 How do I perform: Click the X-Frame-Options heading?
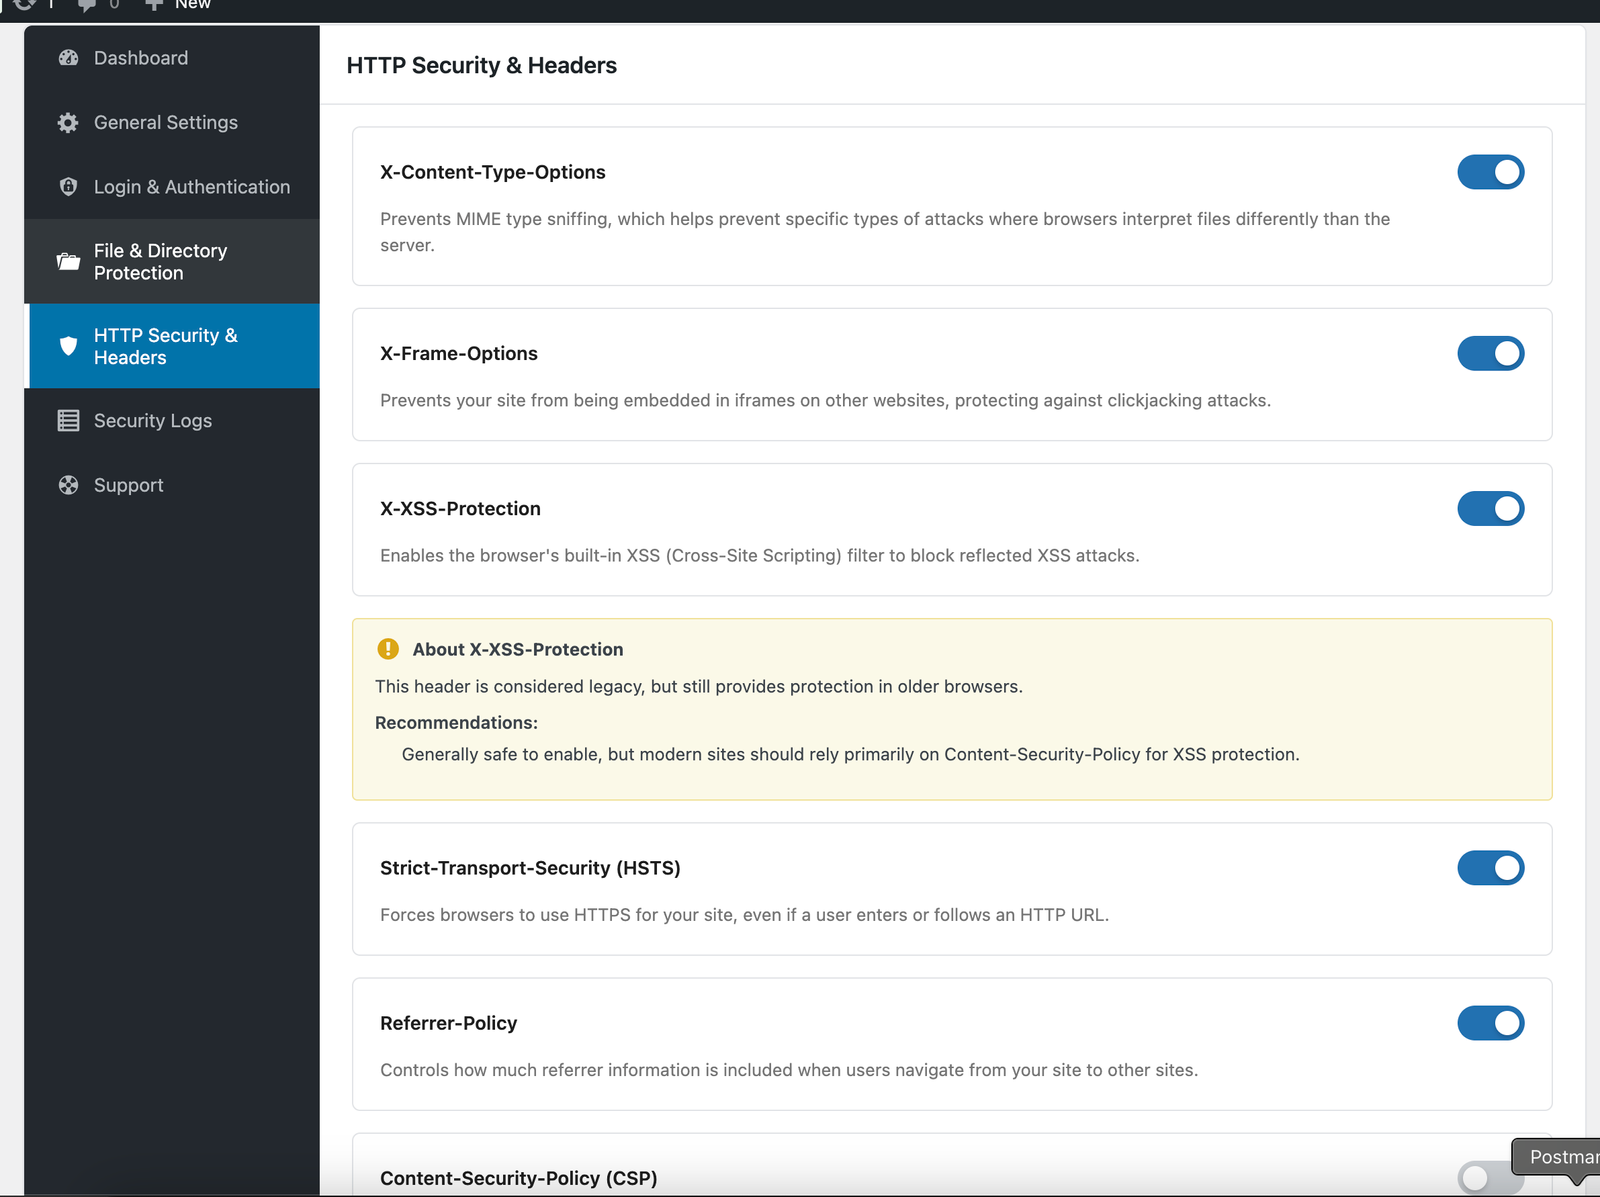(x=459, y=353)
